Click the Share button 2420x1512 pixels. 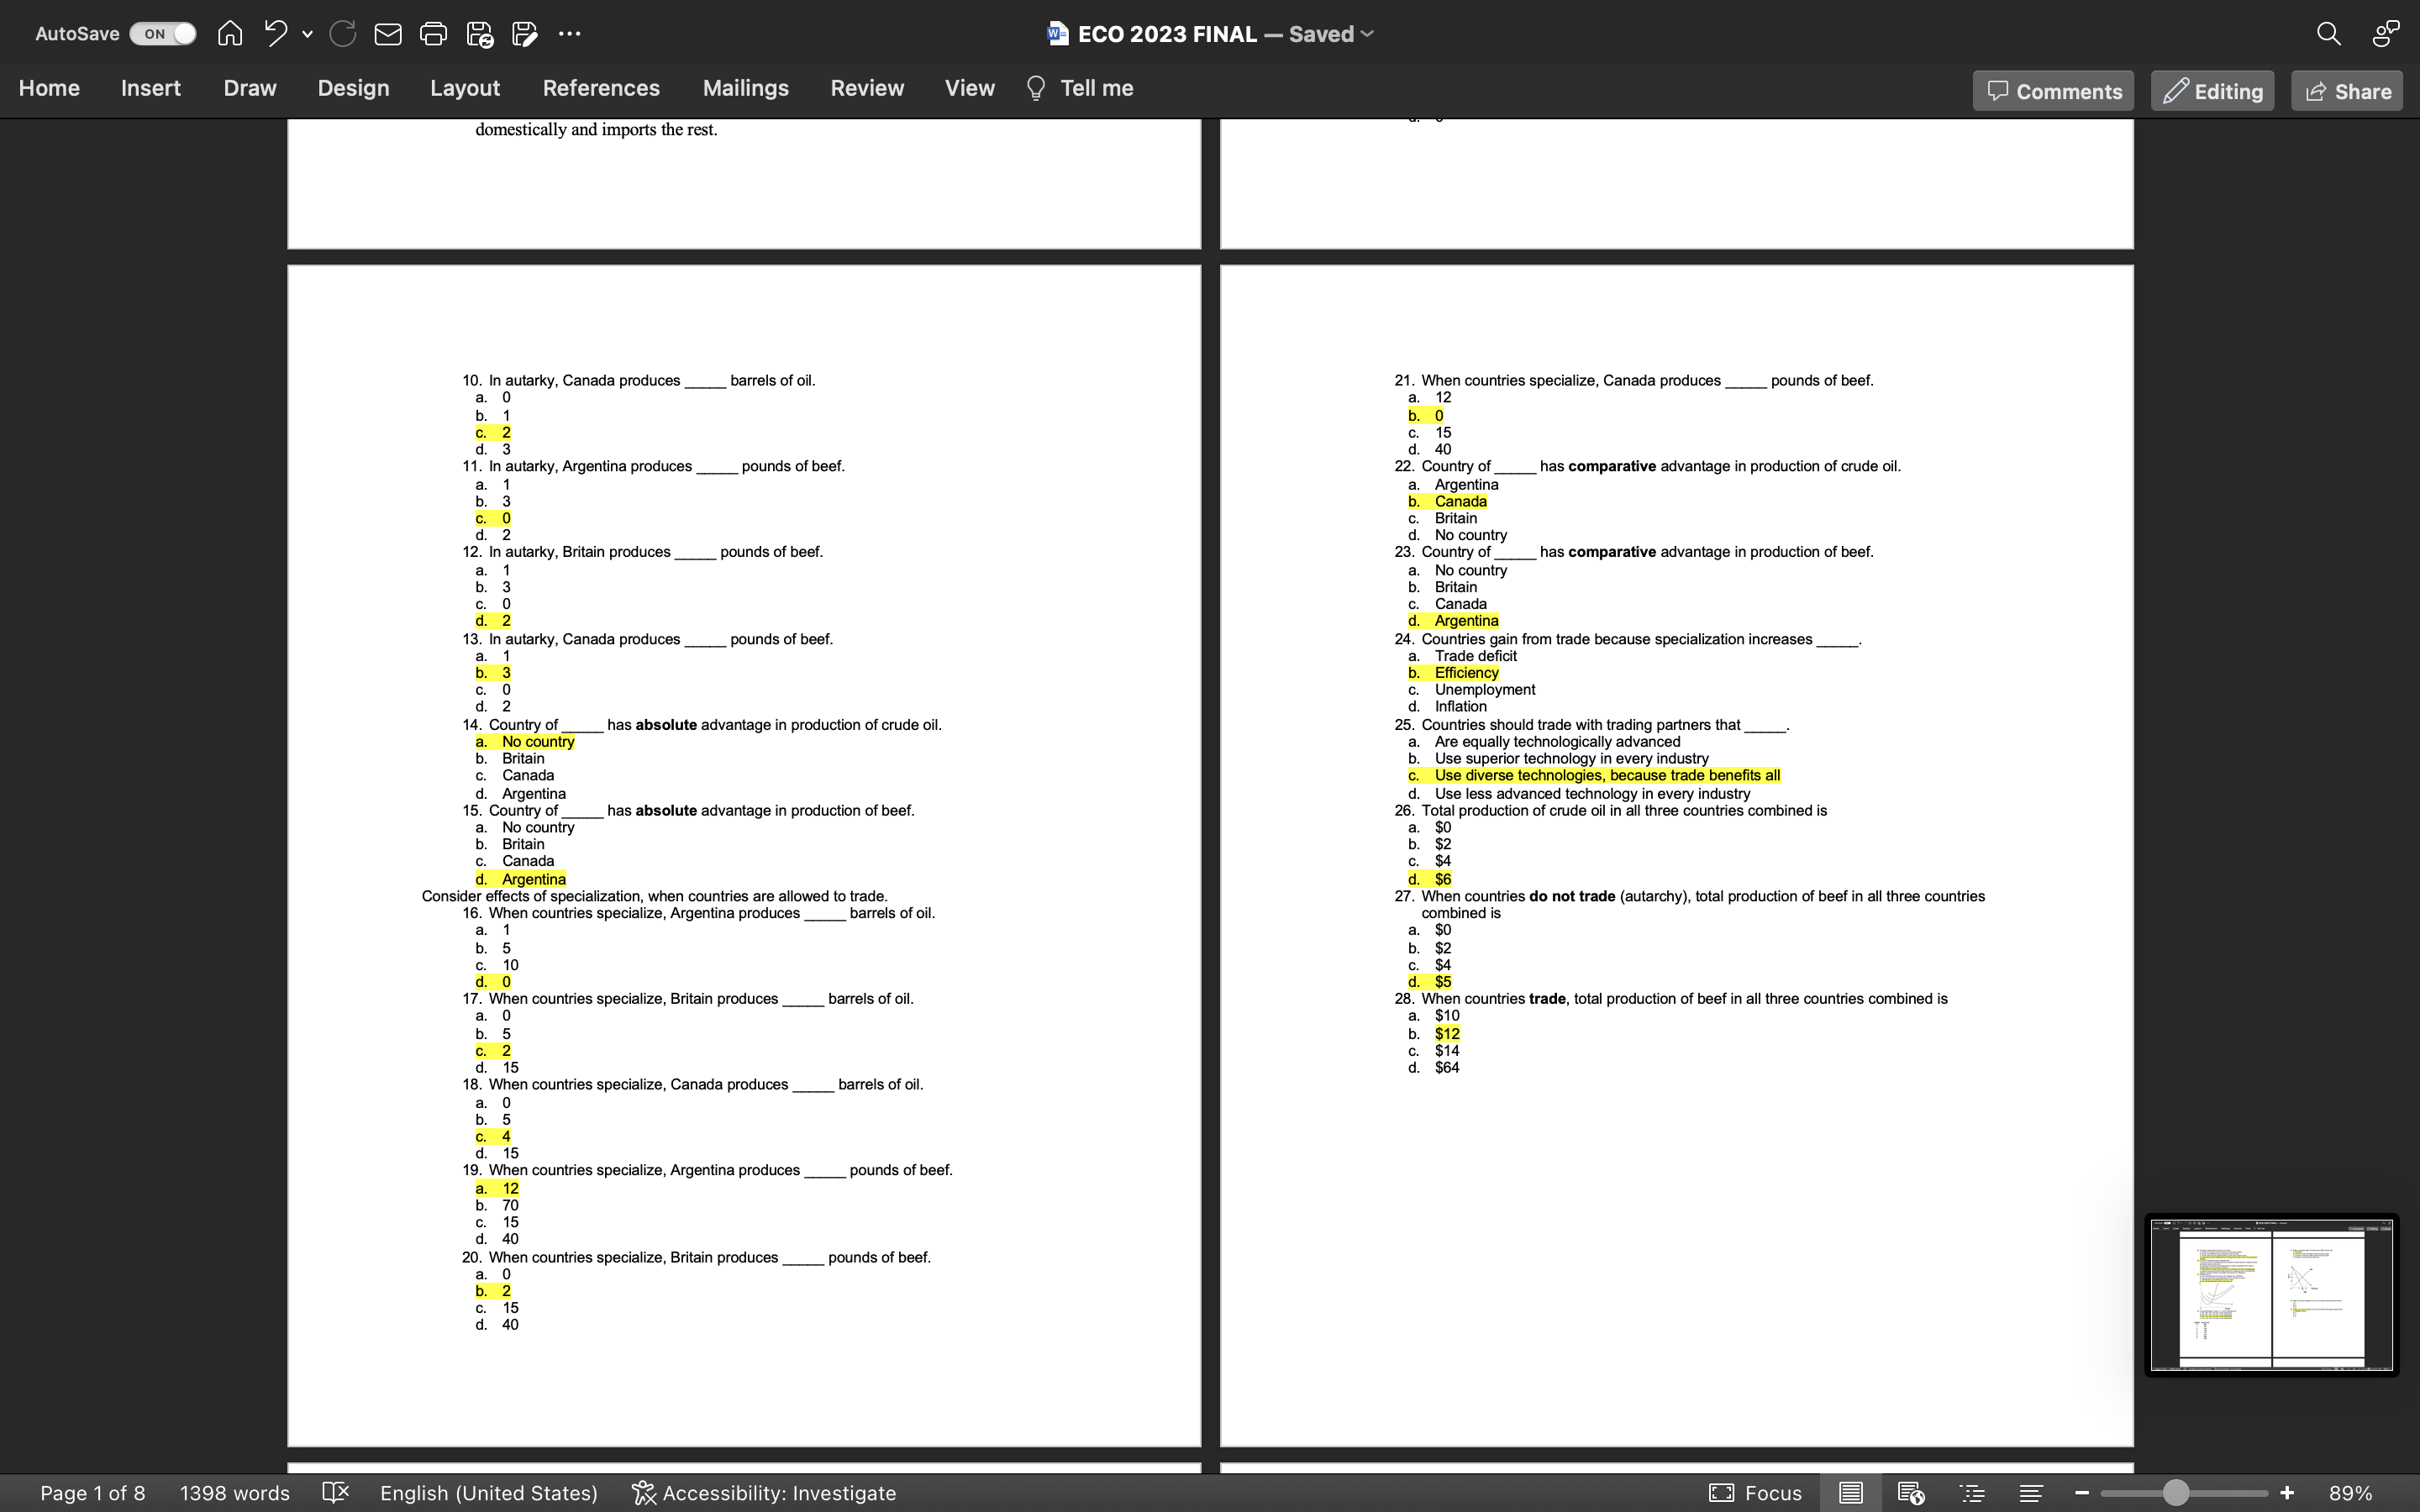(x=2345, y=90)
